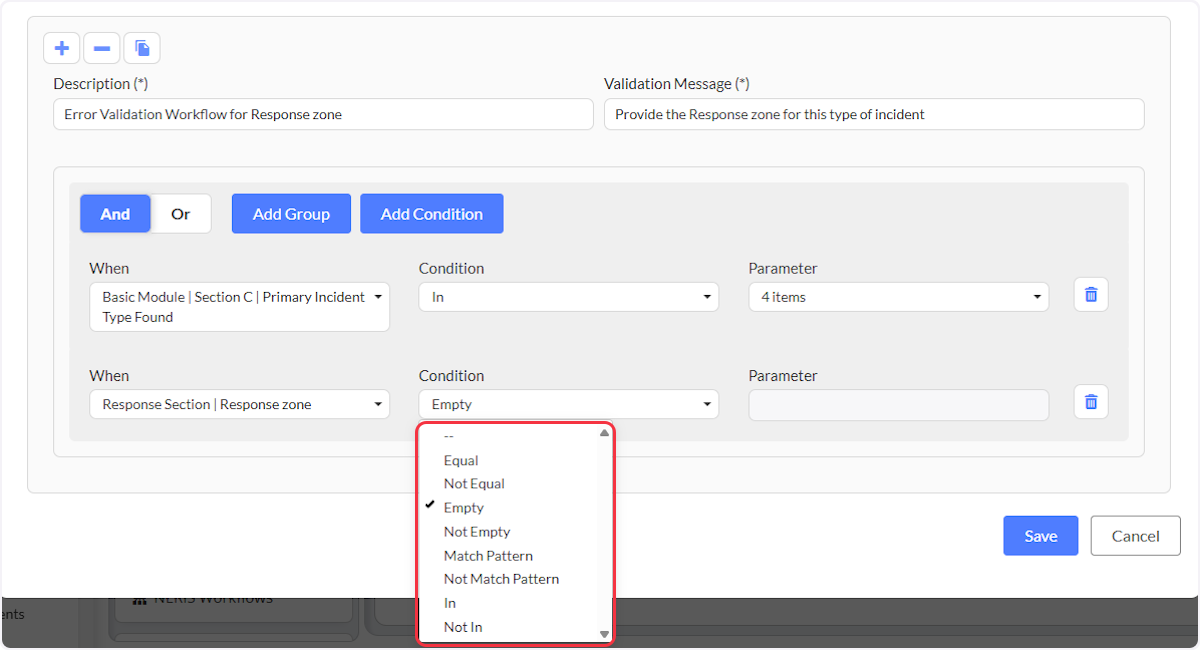Viewport: 1200px width, 650px height.
Task: Click the plus icon to add a validation
Action: point(62,48)
